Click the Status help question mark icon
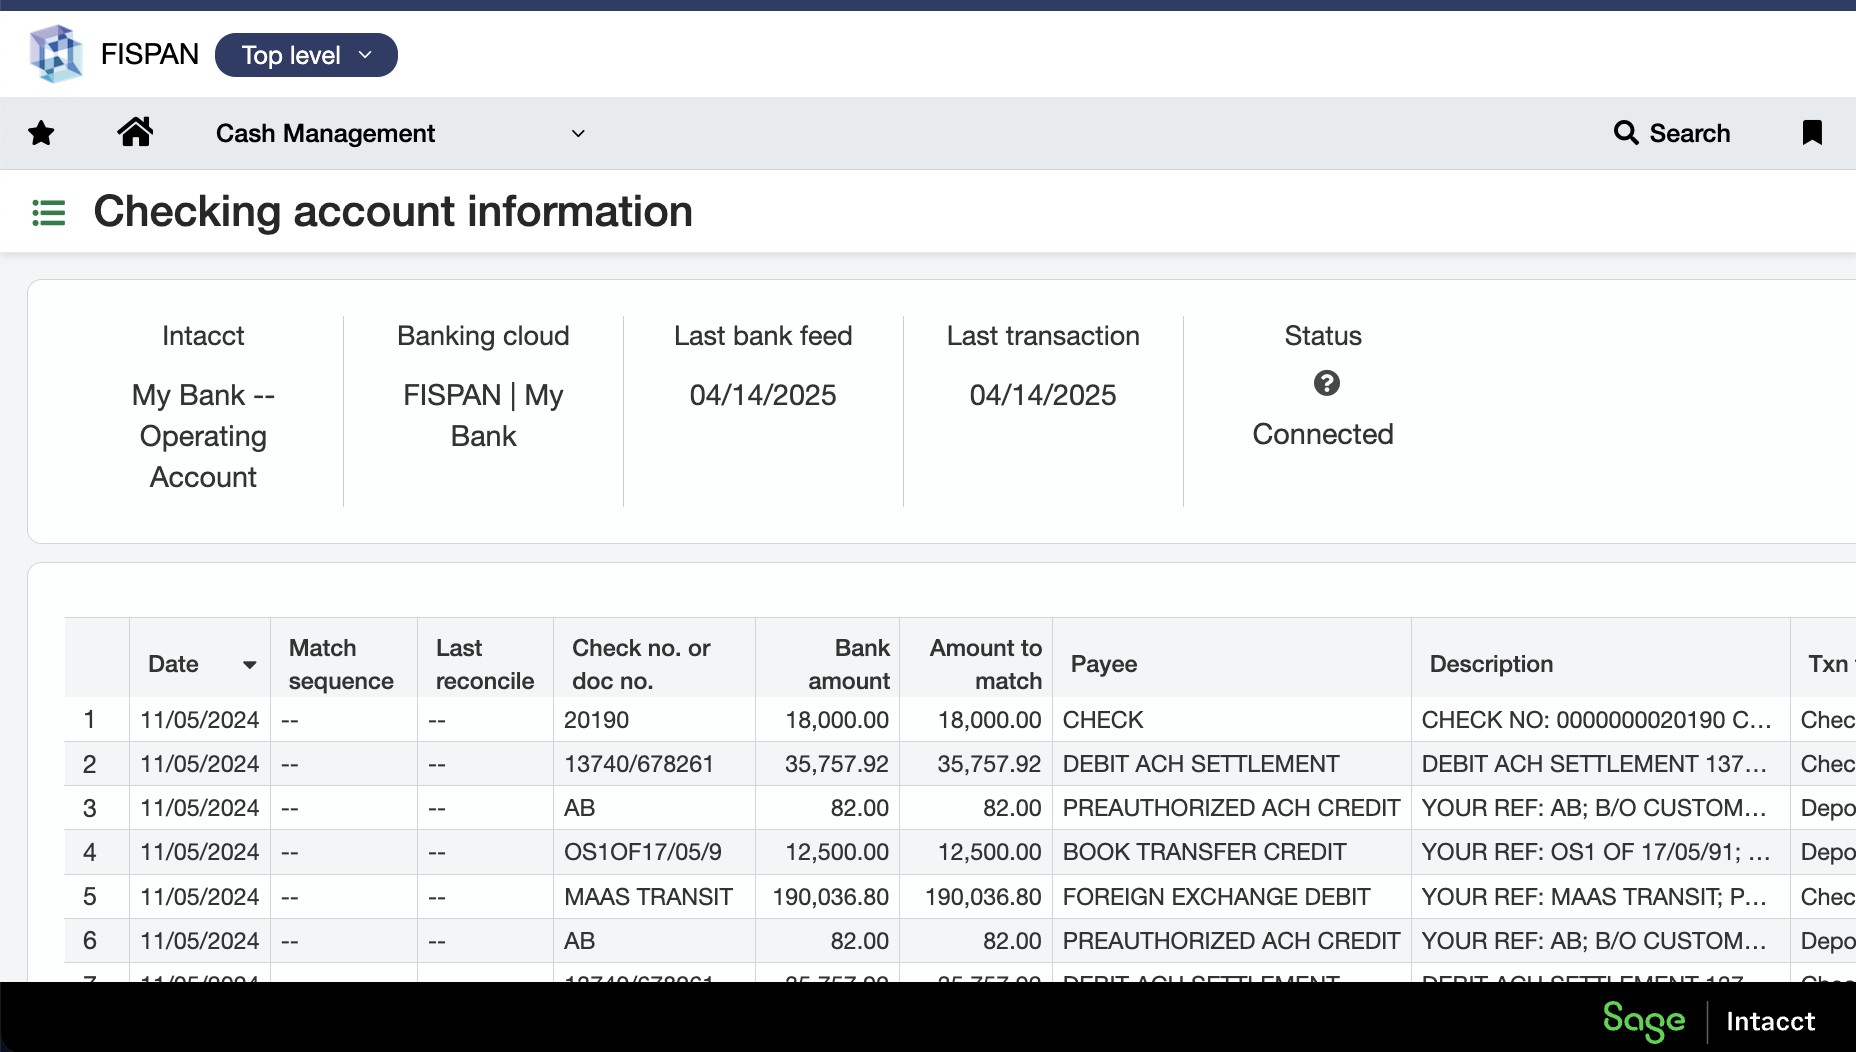The width and height of the screenshot is (1856, 1052). coord(1326,383)
